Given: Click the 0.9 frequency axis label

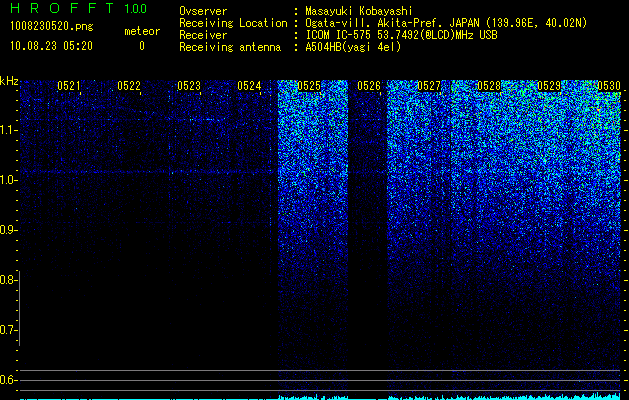Looking at the screenshot, I should pyautogui.click(x=7, y=230).
